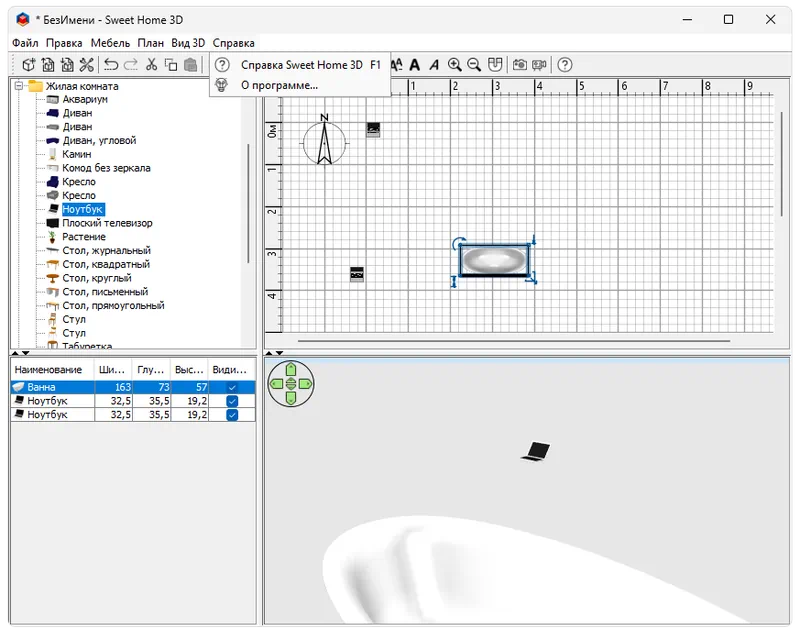Click the rotation handle of the bathtub

tap(459, 243)
